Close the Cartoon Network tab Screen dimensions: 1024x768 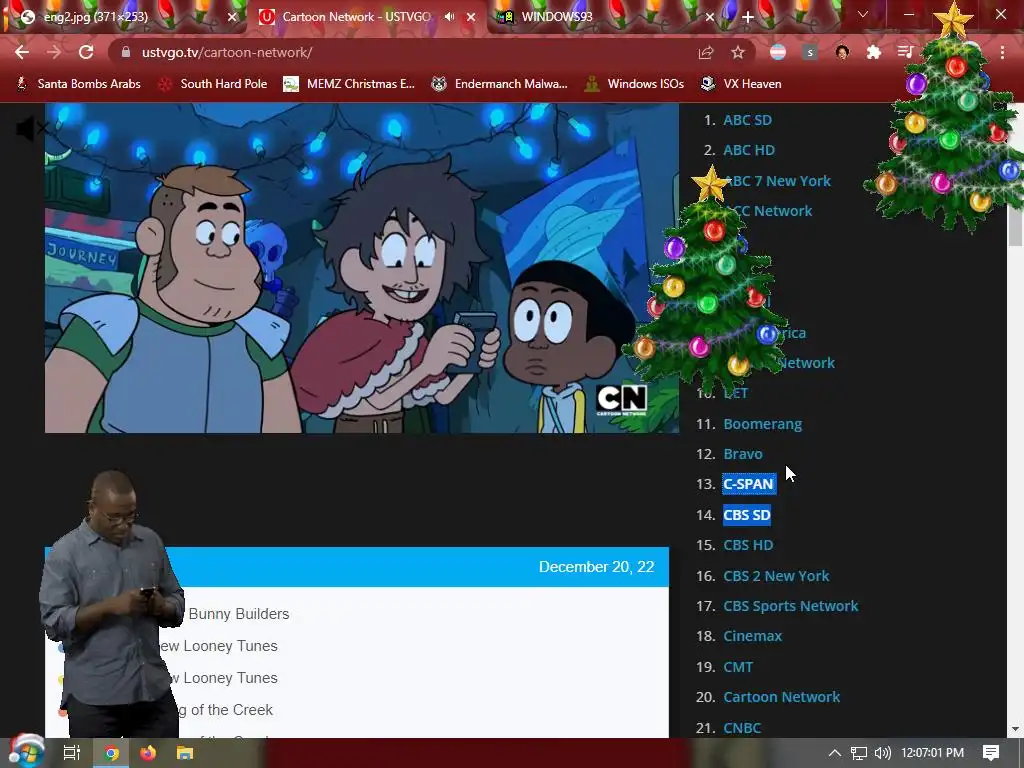[471, 18]
